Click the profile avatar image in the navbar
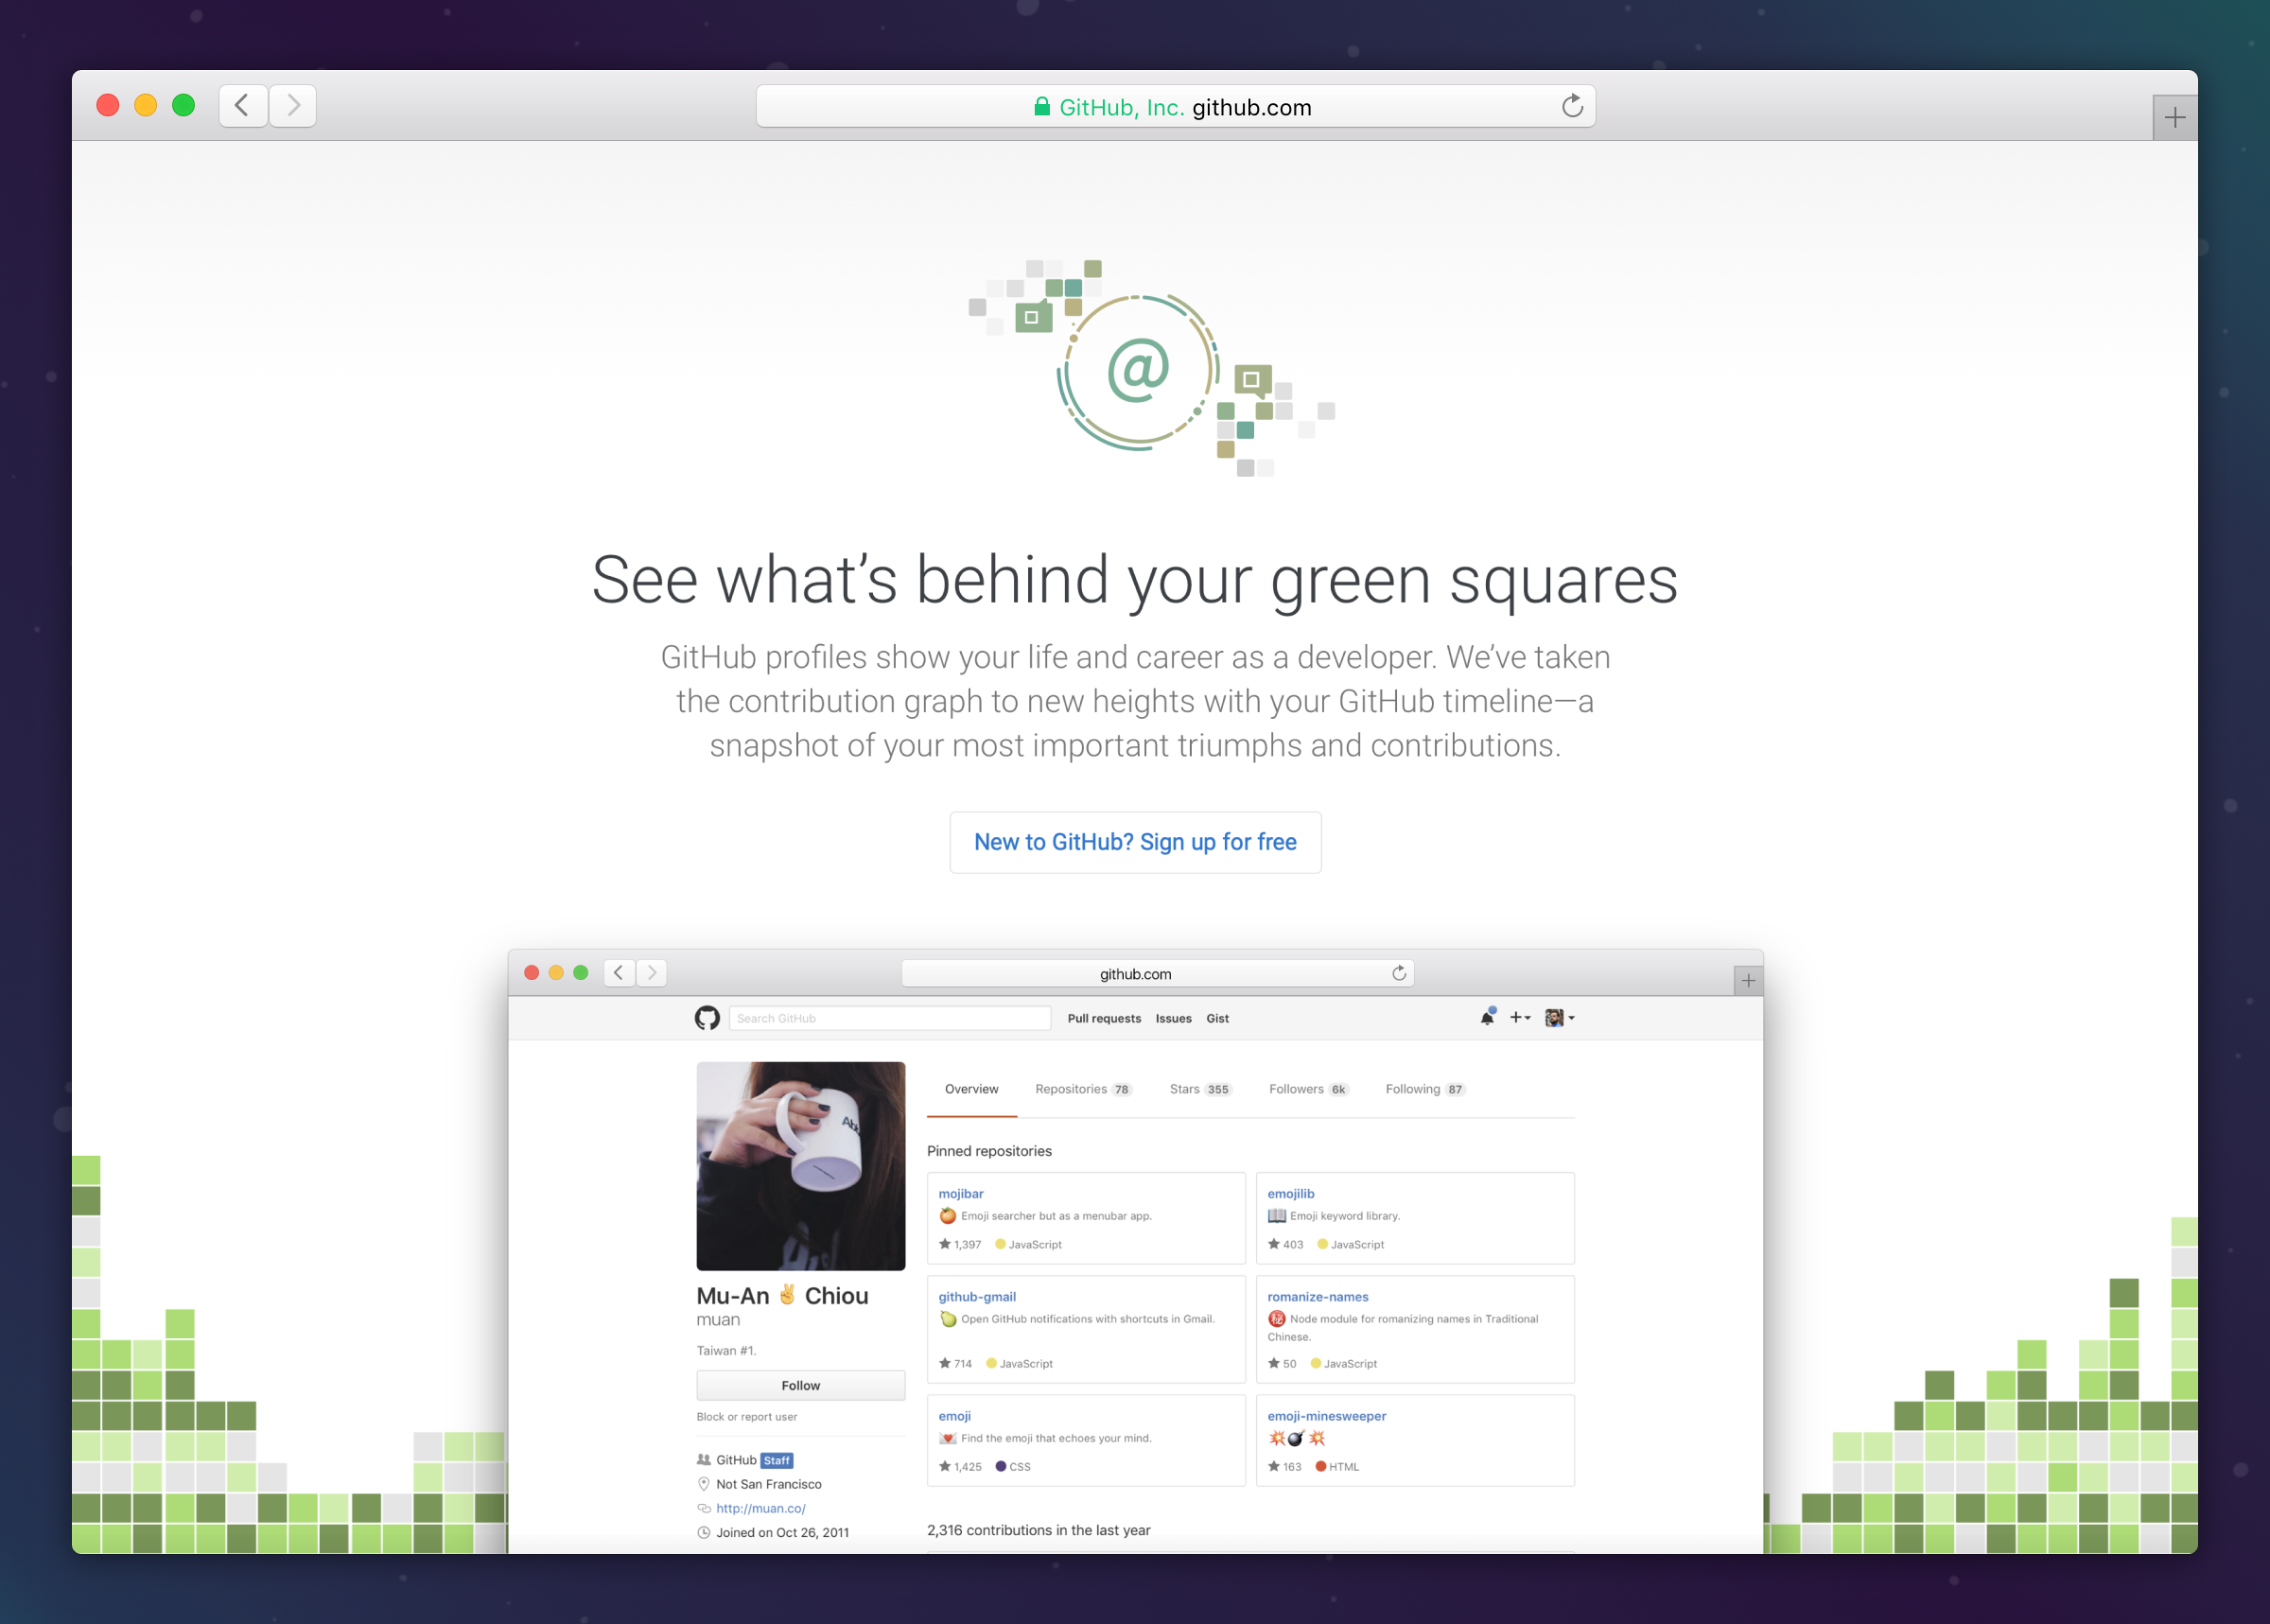 pyautogui.click(x=1553, y=1017)
